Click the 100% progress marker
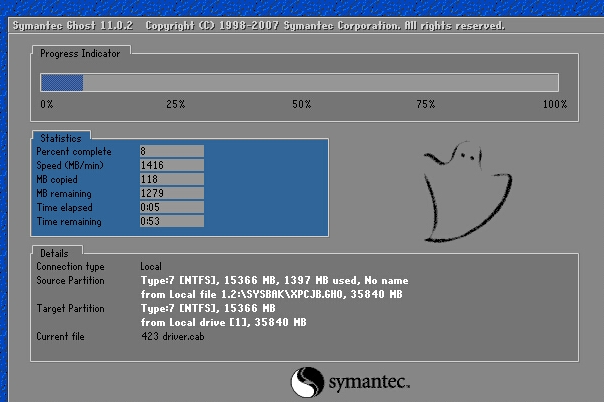604x402 pixels. [x=555, y=104]
